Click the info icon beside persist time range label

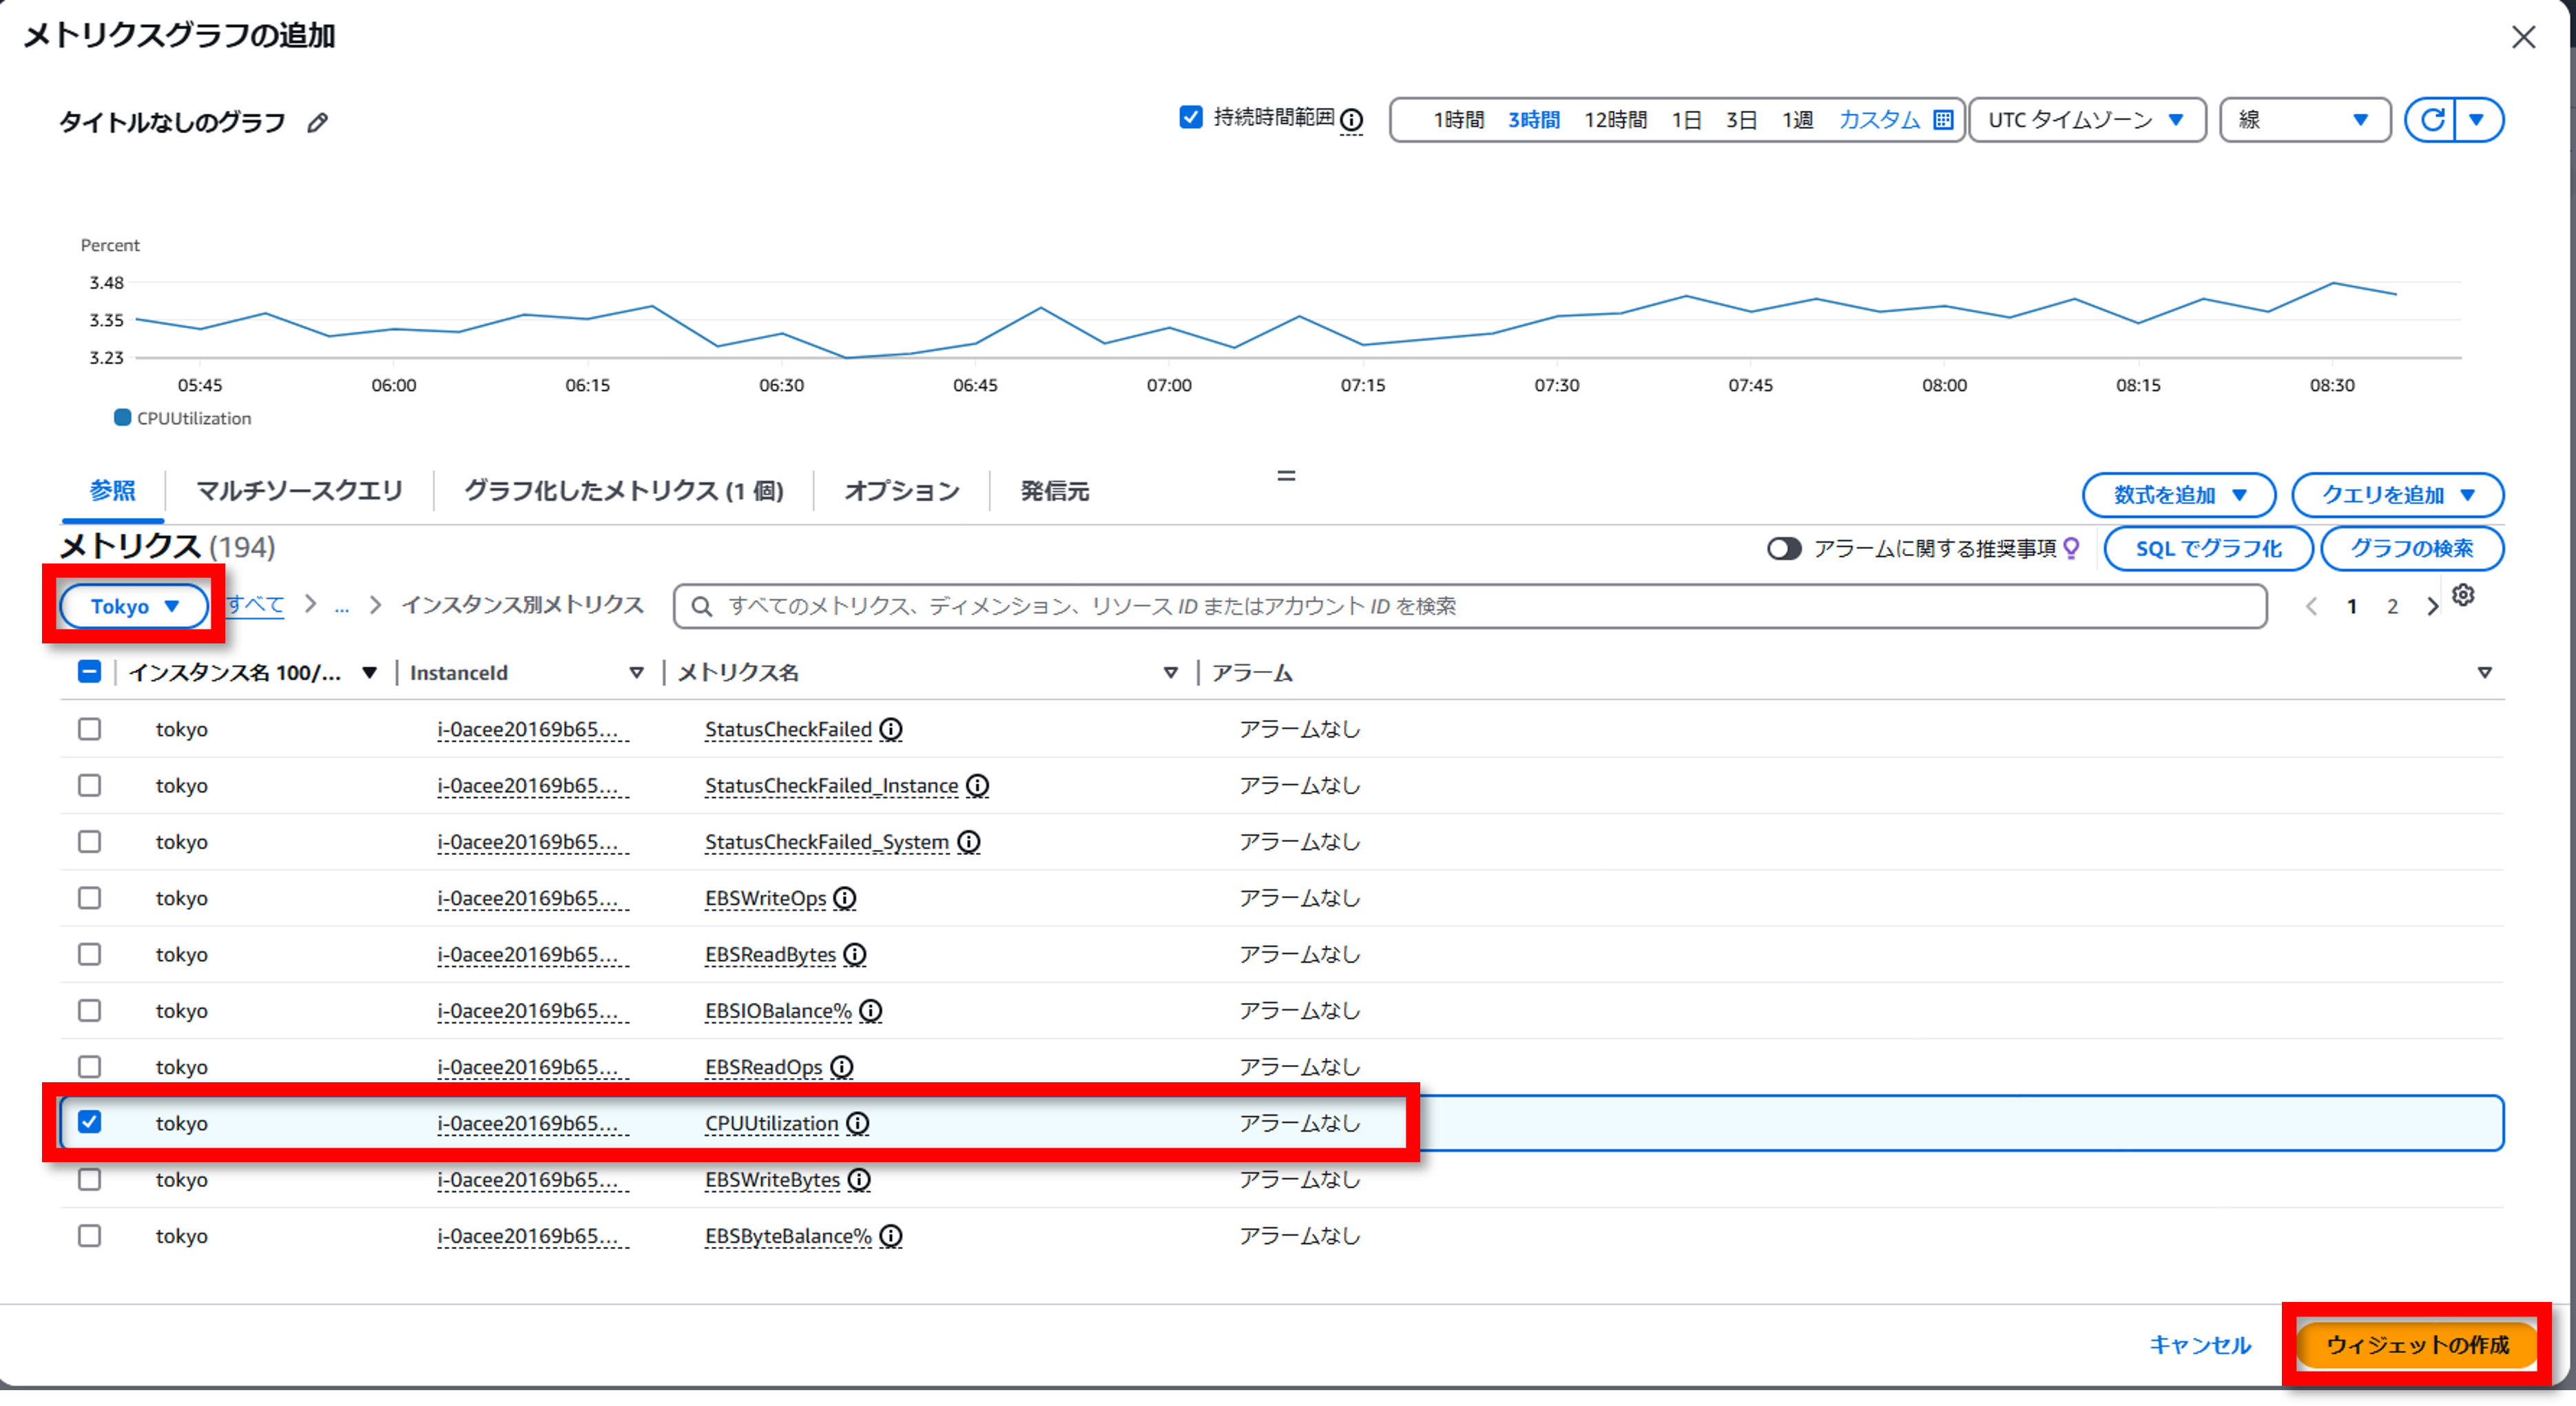1351,120
